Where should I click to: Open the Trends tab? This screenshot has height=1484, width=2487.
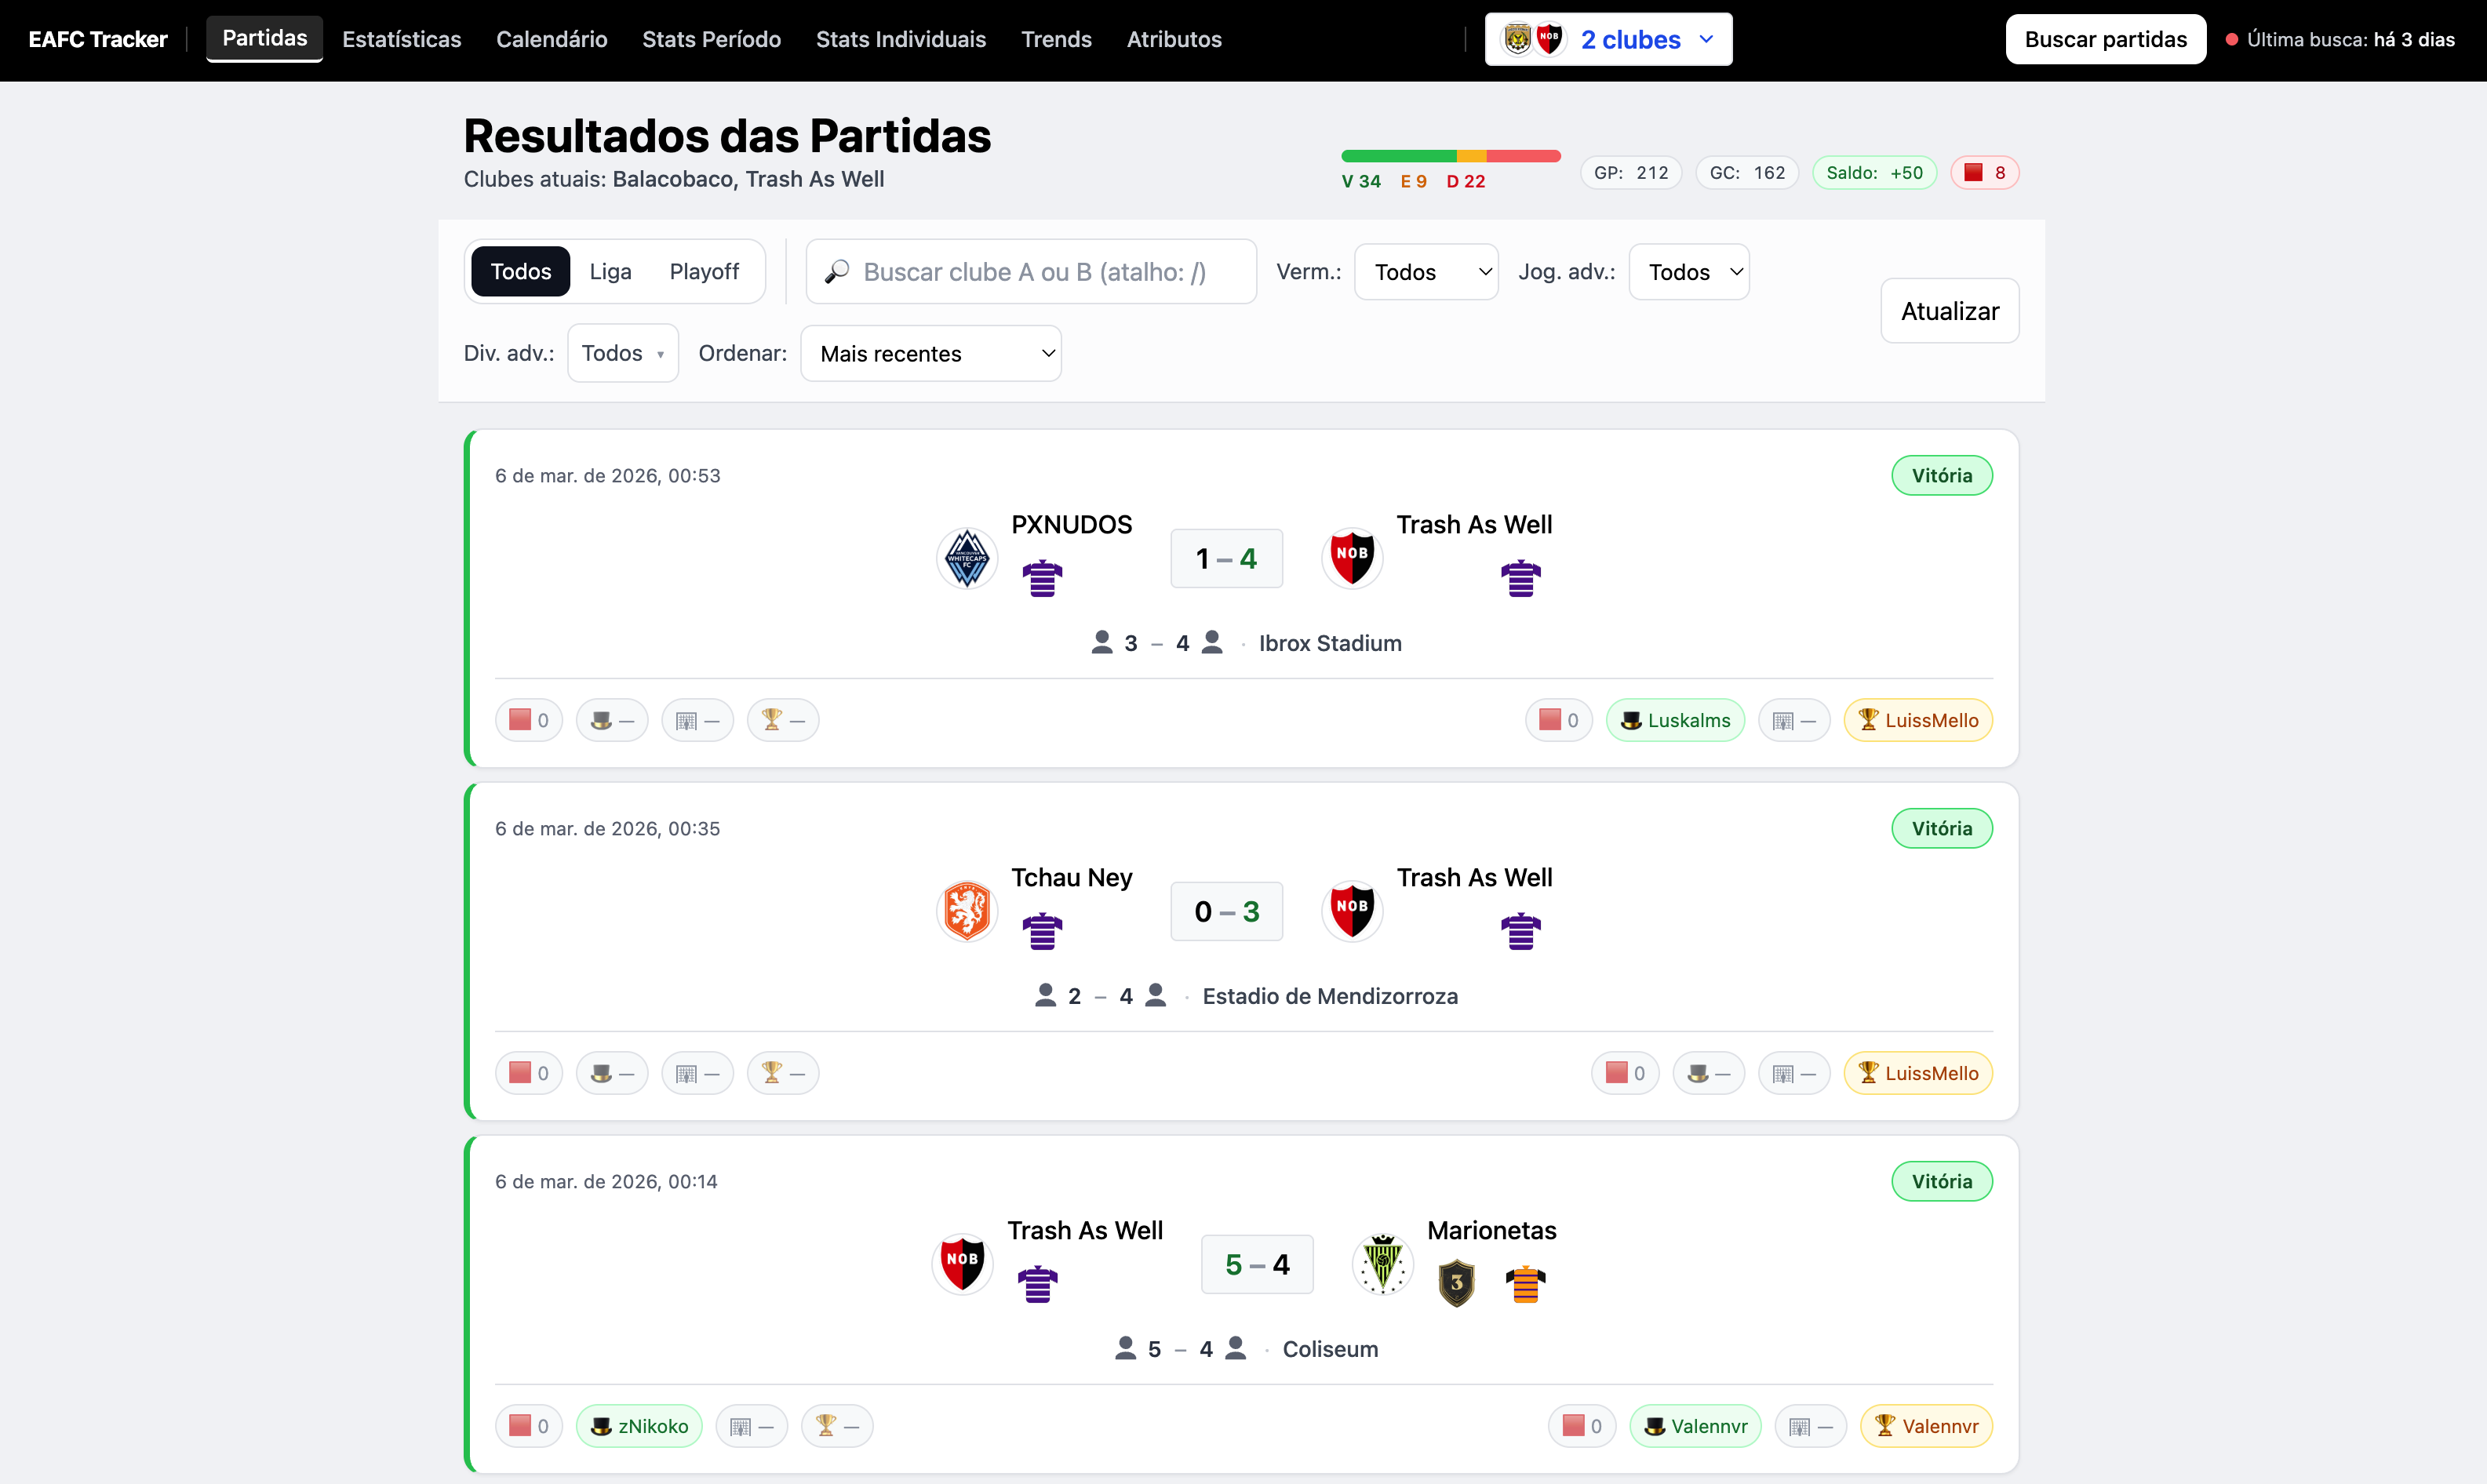(1055, 40)
